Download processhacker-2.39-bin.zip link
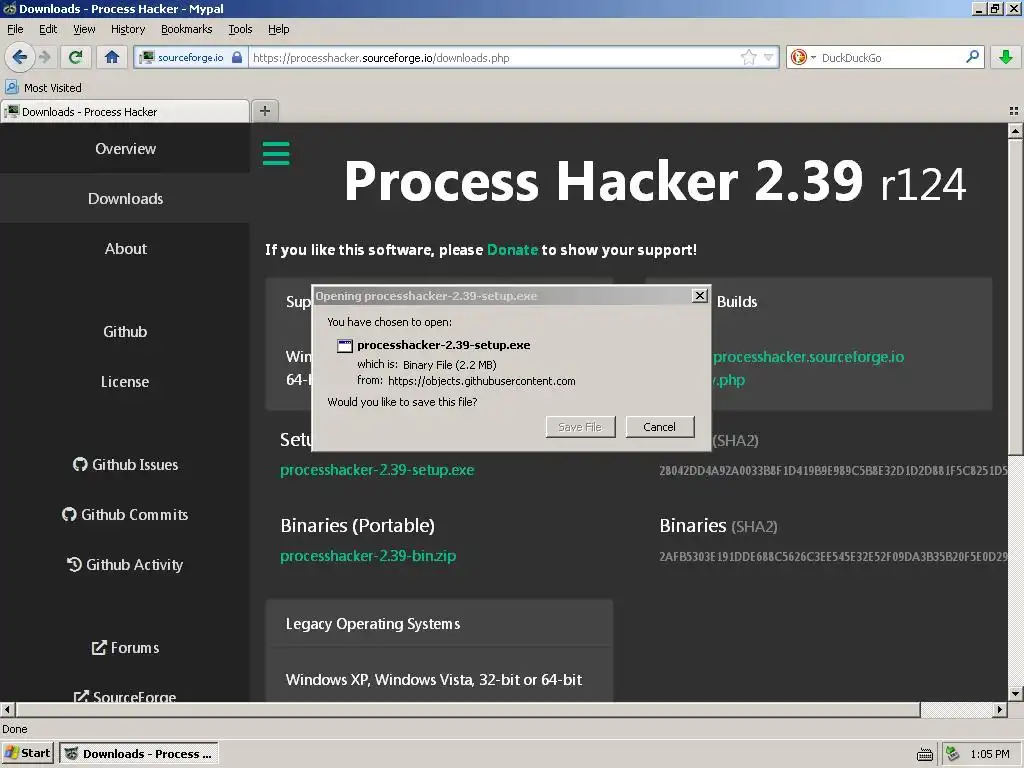This screenshot has height=768, width=1024. (x=368, y=556)
